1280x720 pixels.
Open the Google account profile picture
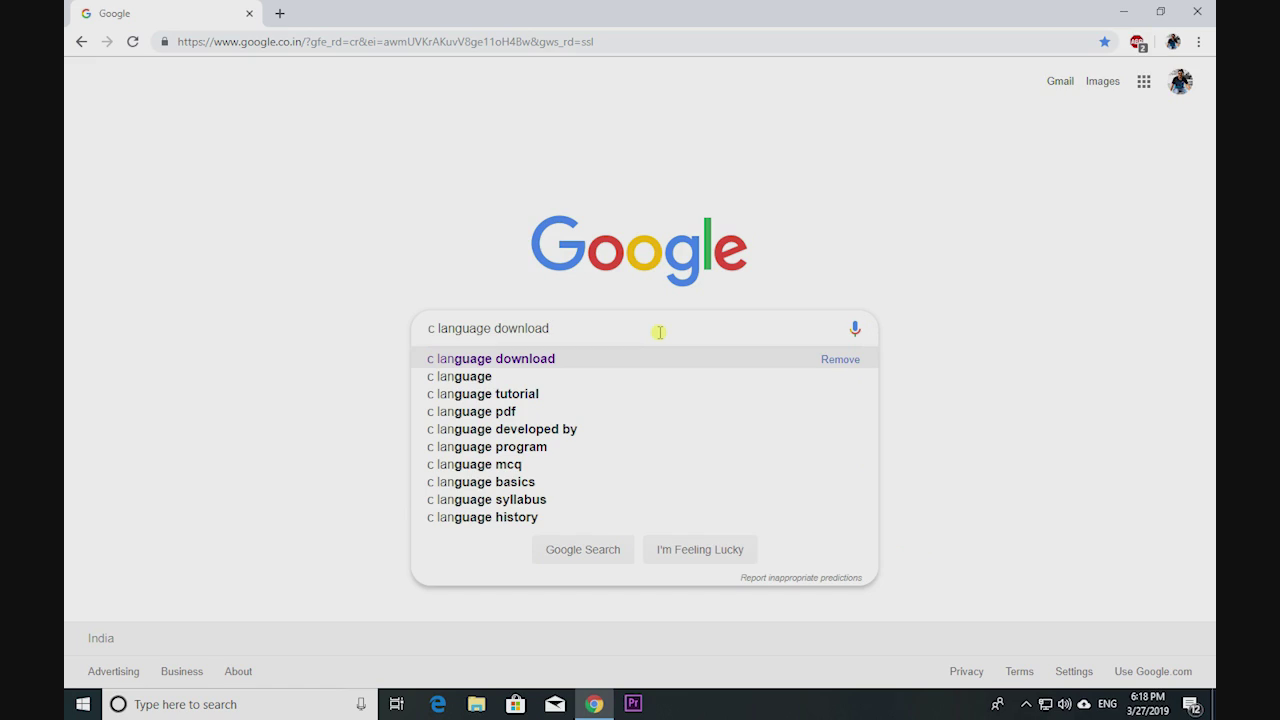click(x=1180, y=82)
